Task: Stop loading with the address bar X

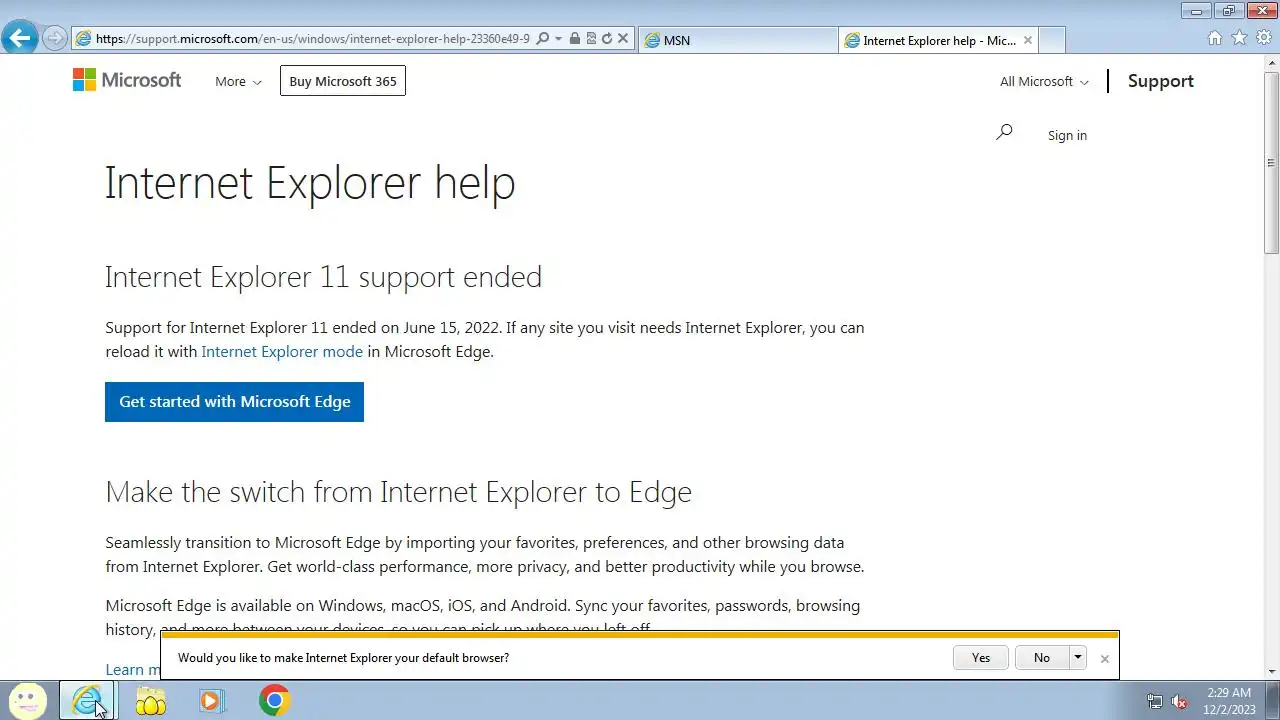Action: coord(623,39)
